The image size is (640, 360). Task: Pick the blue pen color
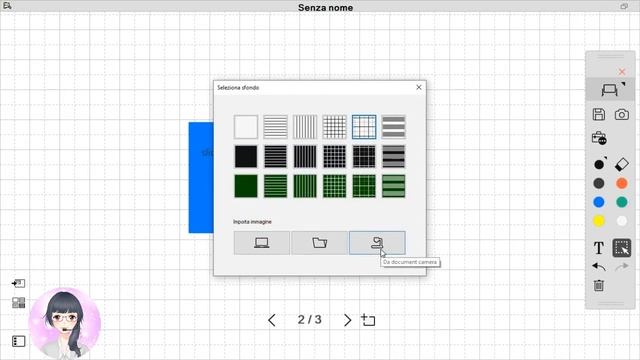pyautogui.click(x=599, y=202)
